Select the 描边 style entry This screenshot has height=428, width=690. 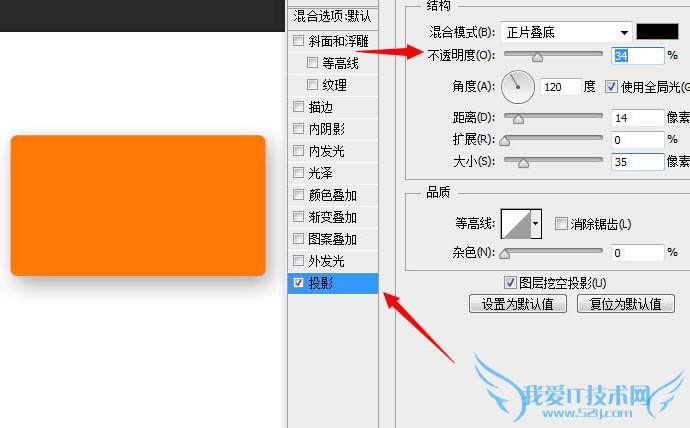click(x=333, y=107)
